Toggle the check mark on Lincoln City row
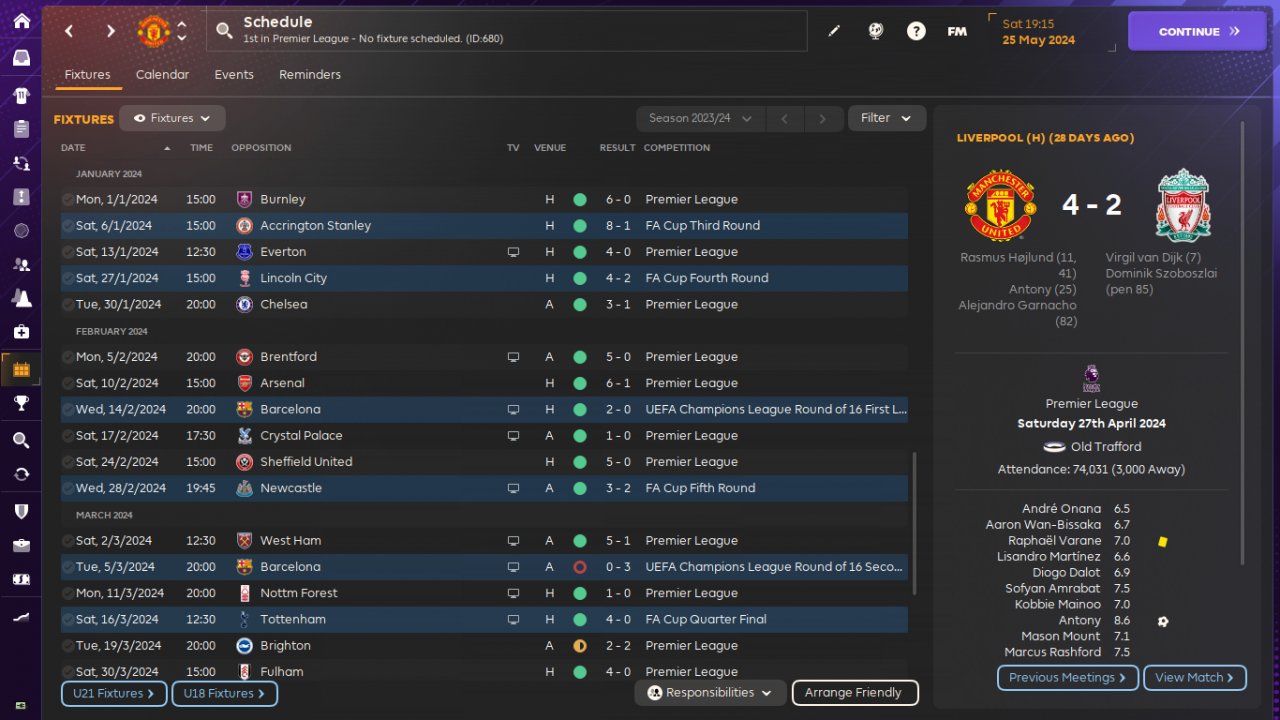 pos(67,278)
